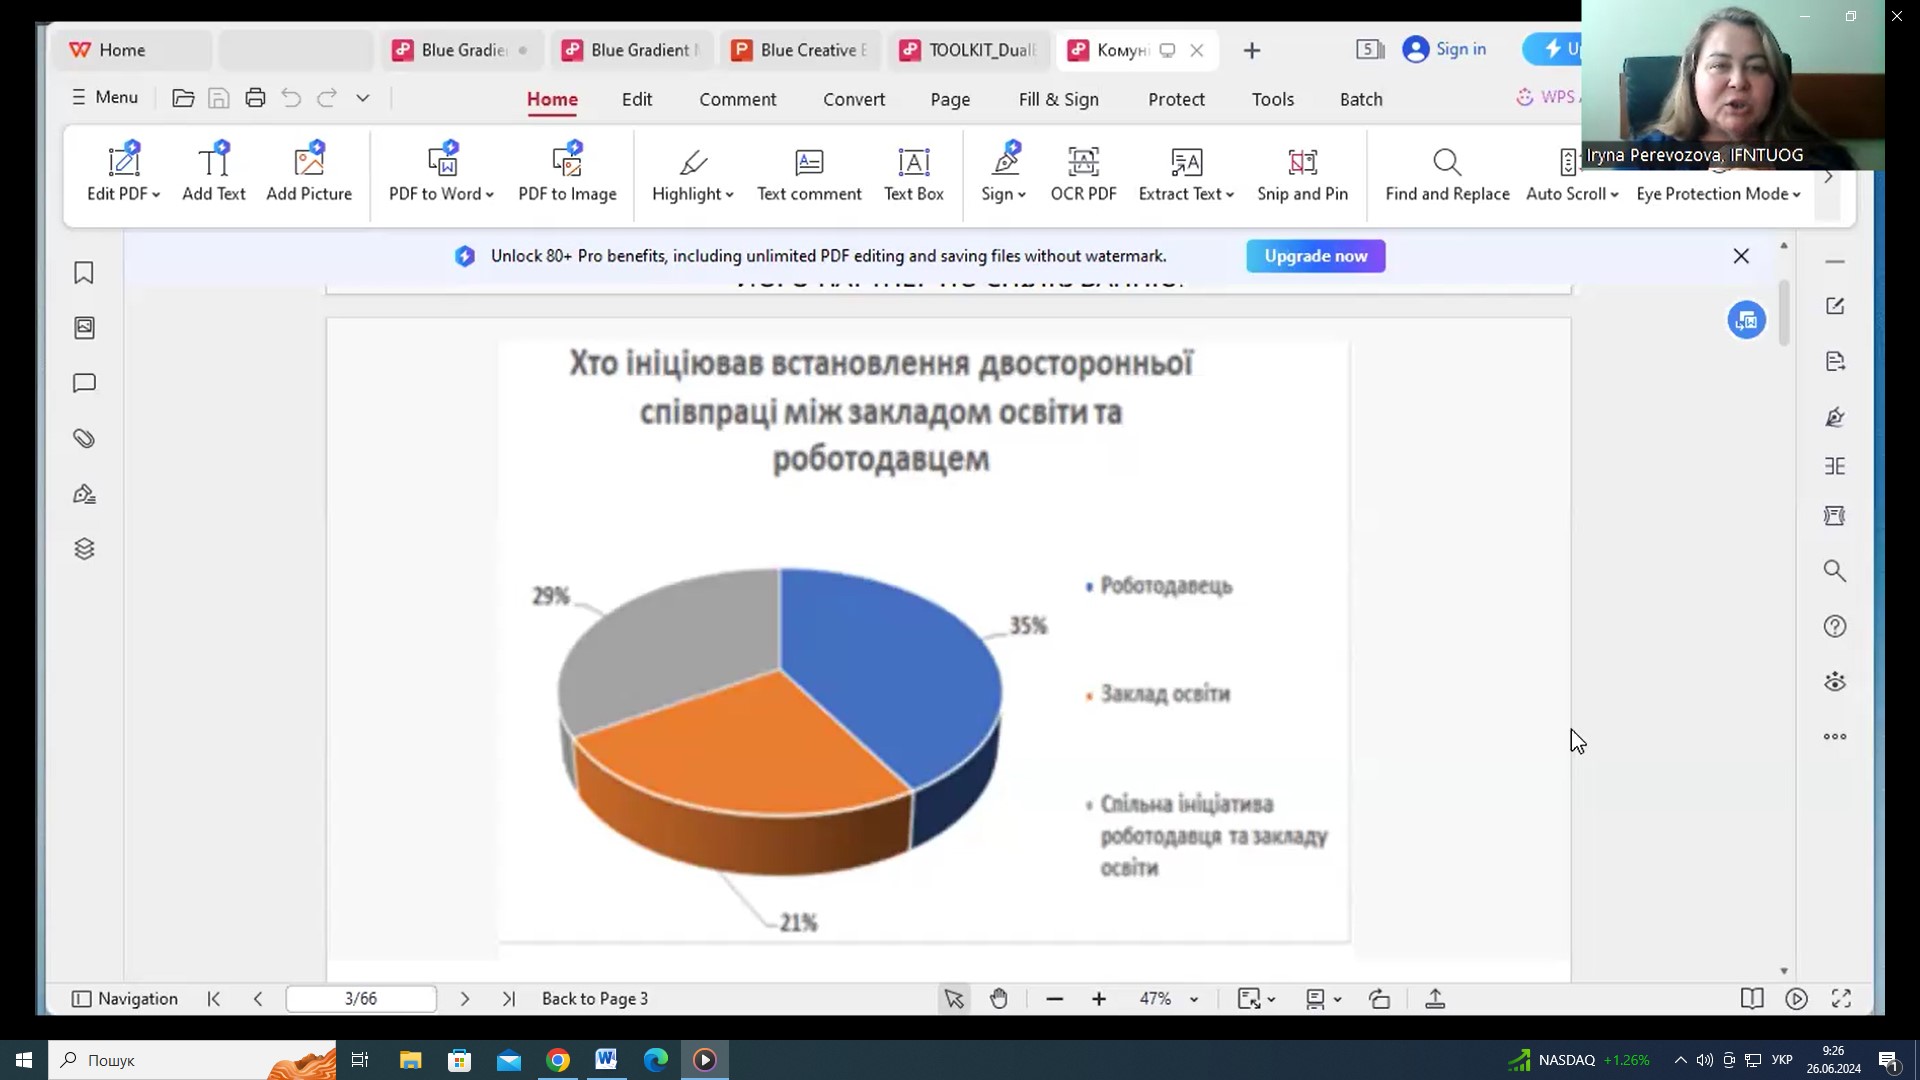This screenshot has height=1080, width=1920.
Task: Expand the PDF to Word options
Action: click(490, 195)
